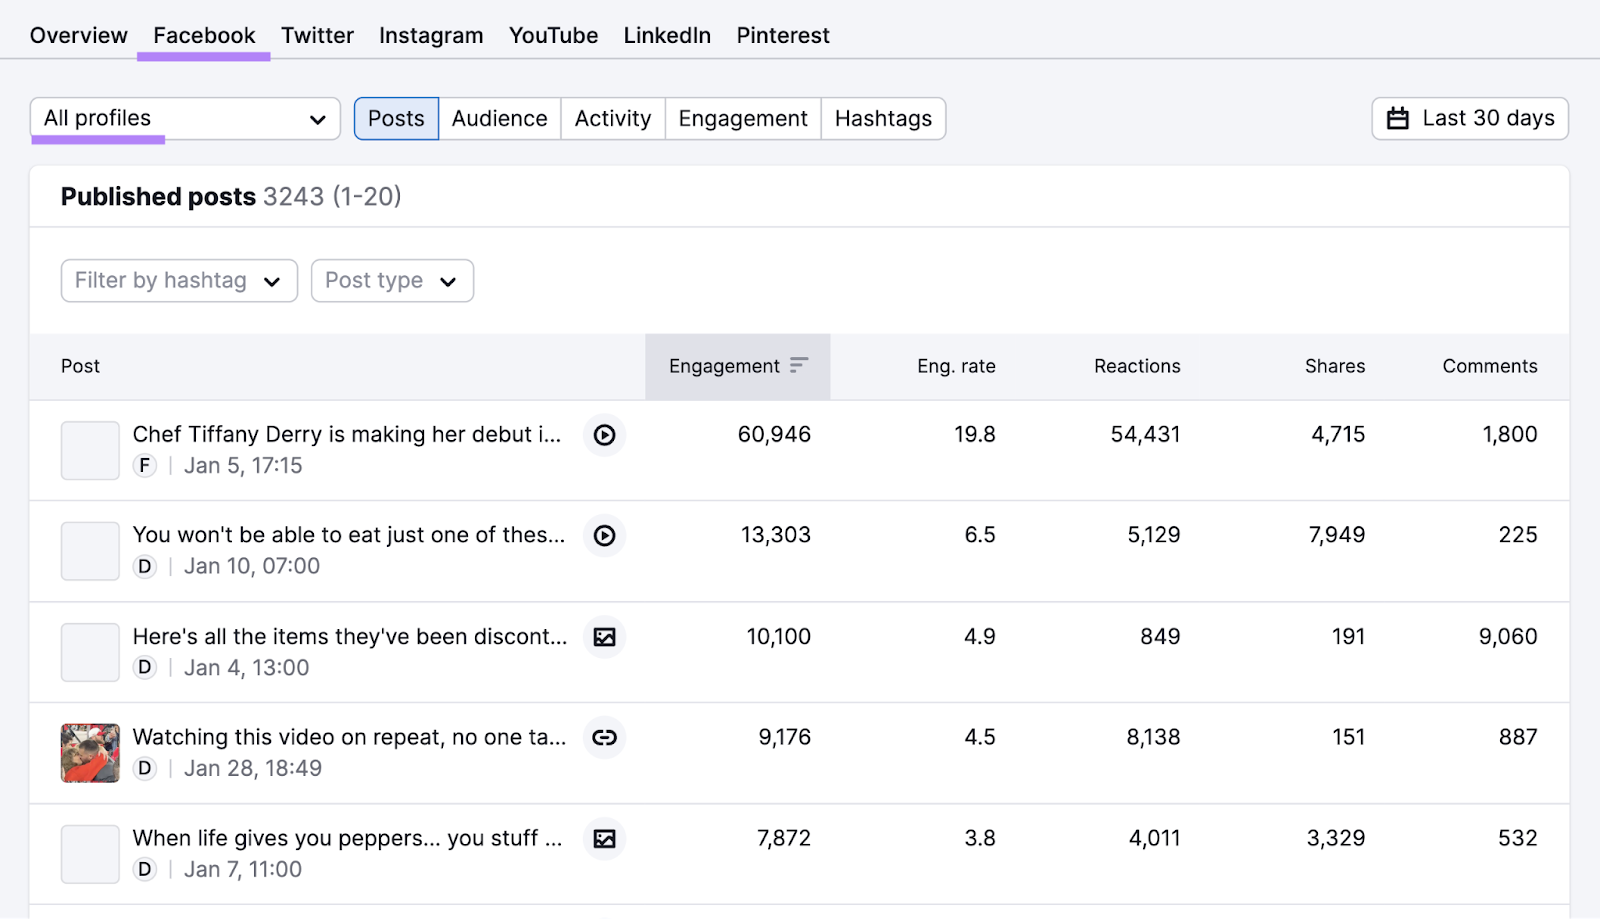Navigate to the Twitter section
The height and width of the screenshot is (919, 1600).
click(317, 35)
